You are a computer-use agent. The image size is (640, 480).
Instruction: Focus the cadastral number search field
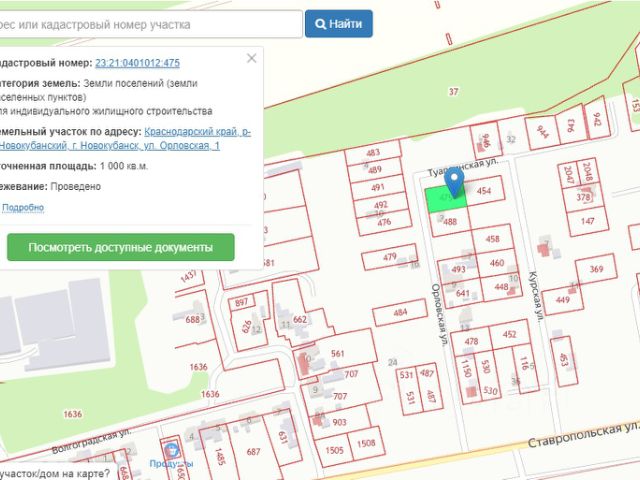(150, 23)
